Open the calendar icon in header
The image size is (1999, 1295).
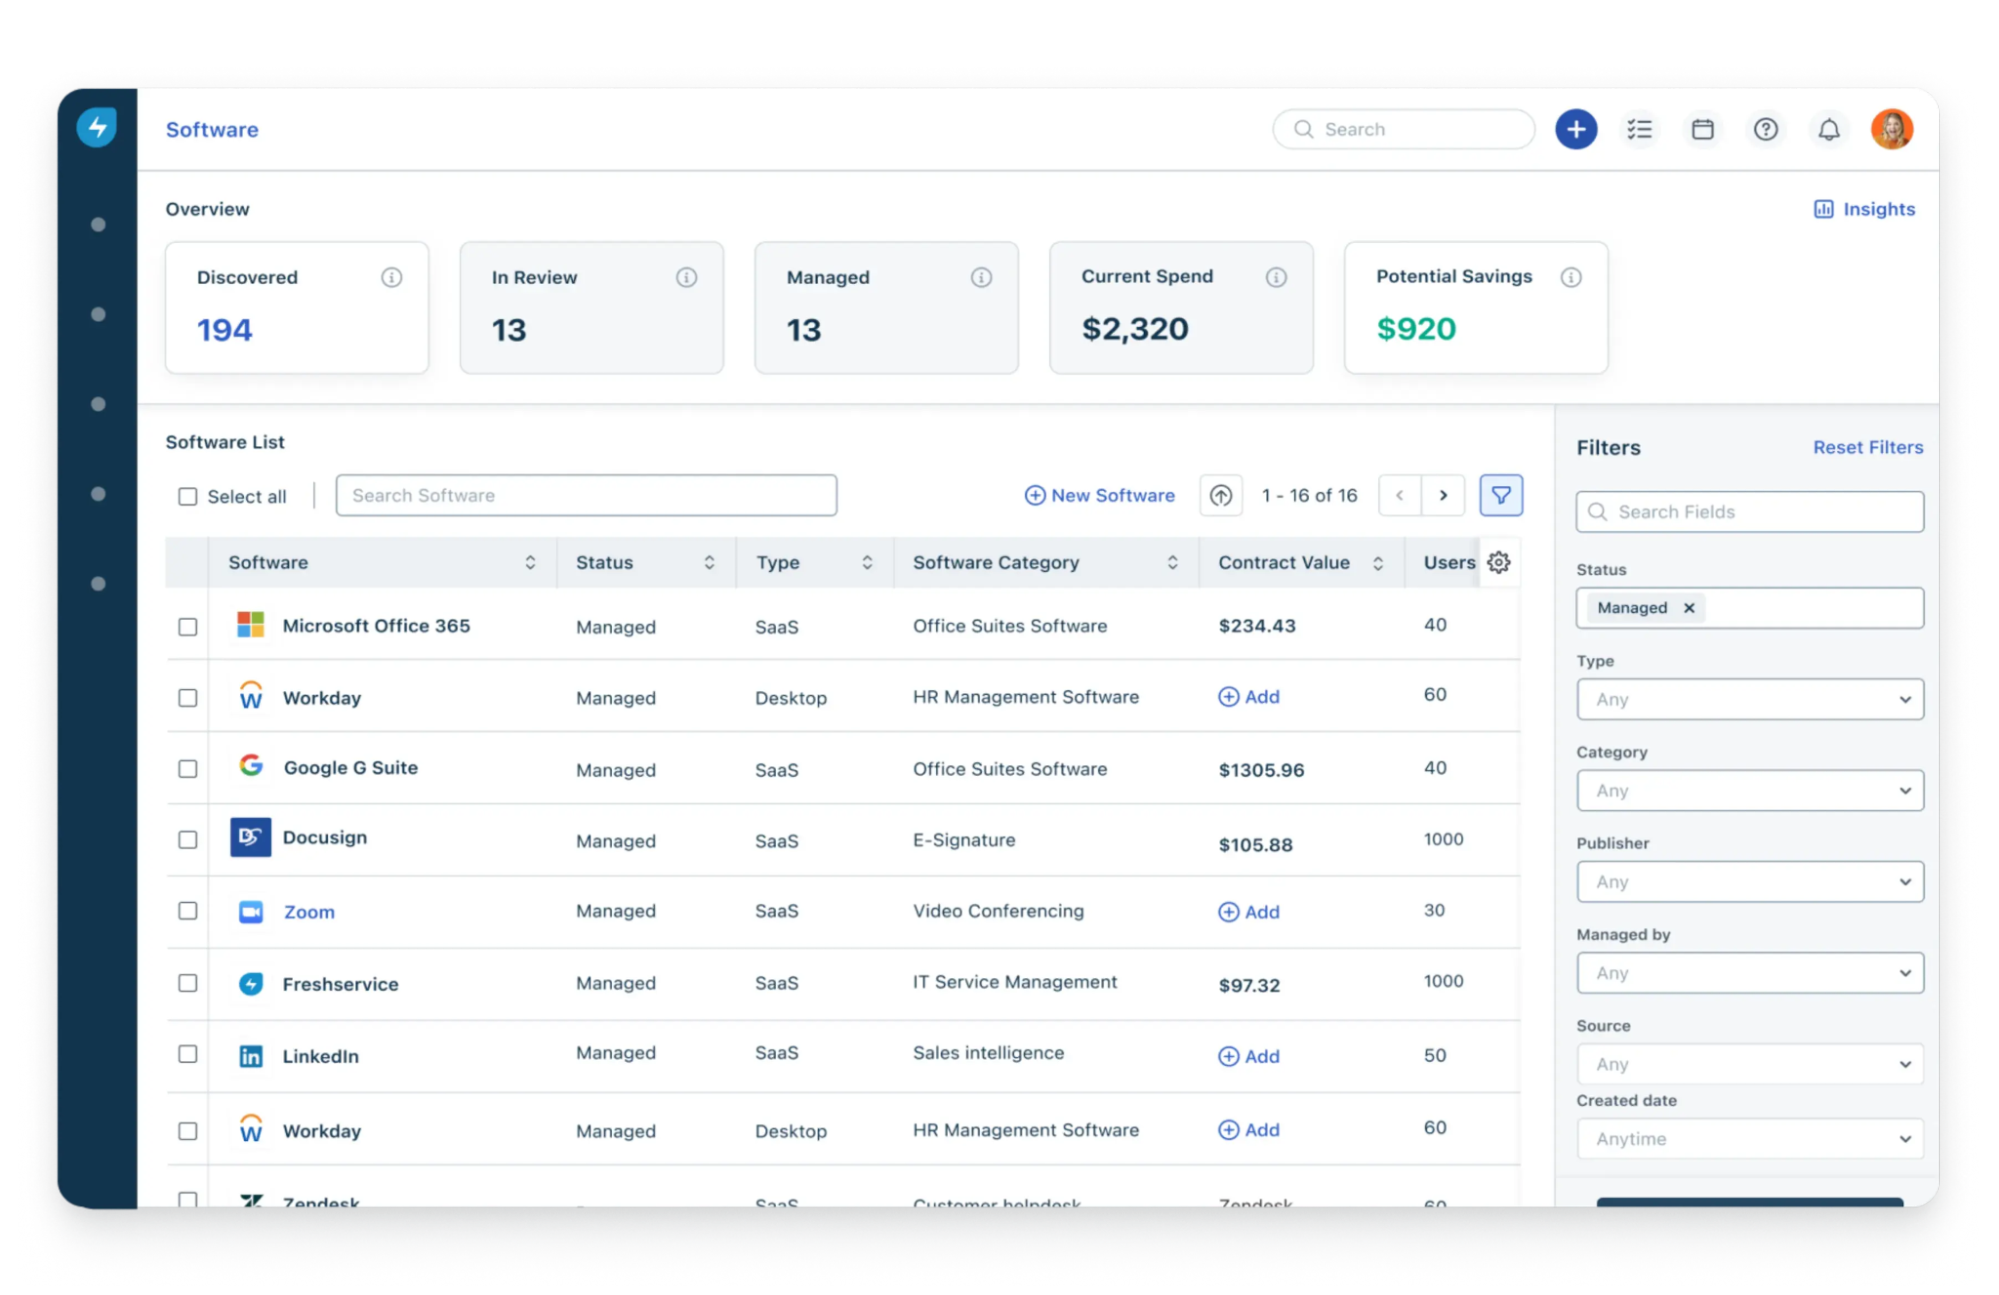(x=1702, y=129)
